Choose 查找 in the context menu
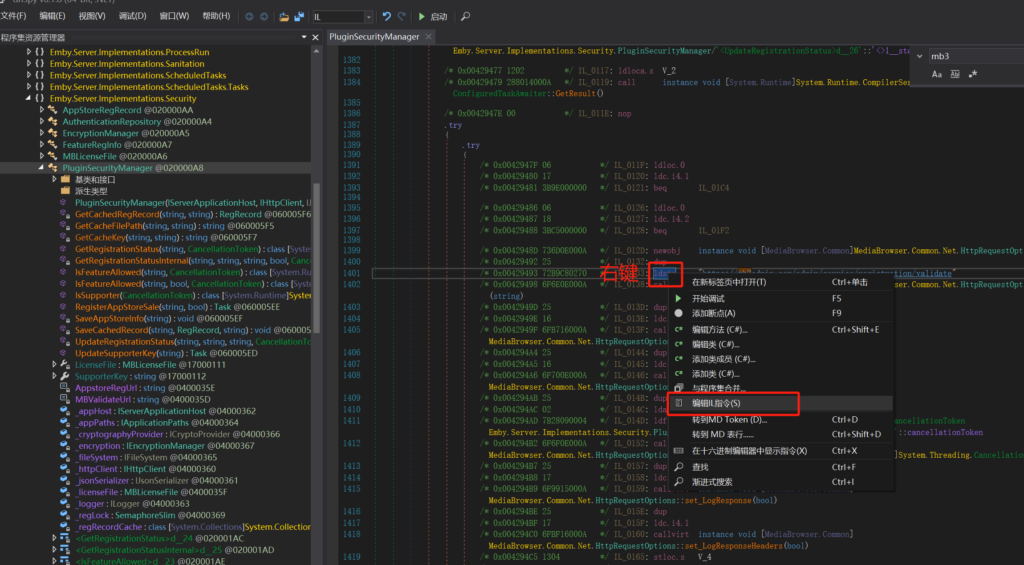 [781, 467]
